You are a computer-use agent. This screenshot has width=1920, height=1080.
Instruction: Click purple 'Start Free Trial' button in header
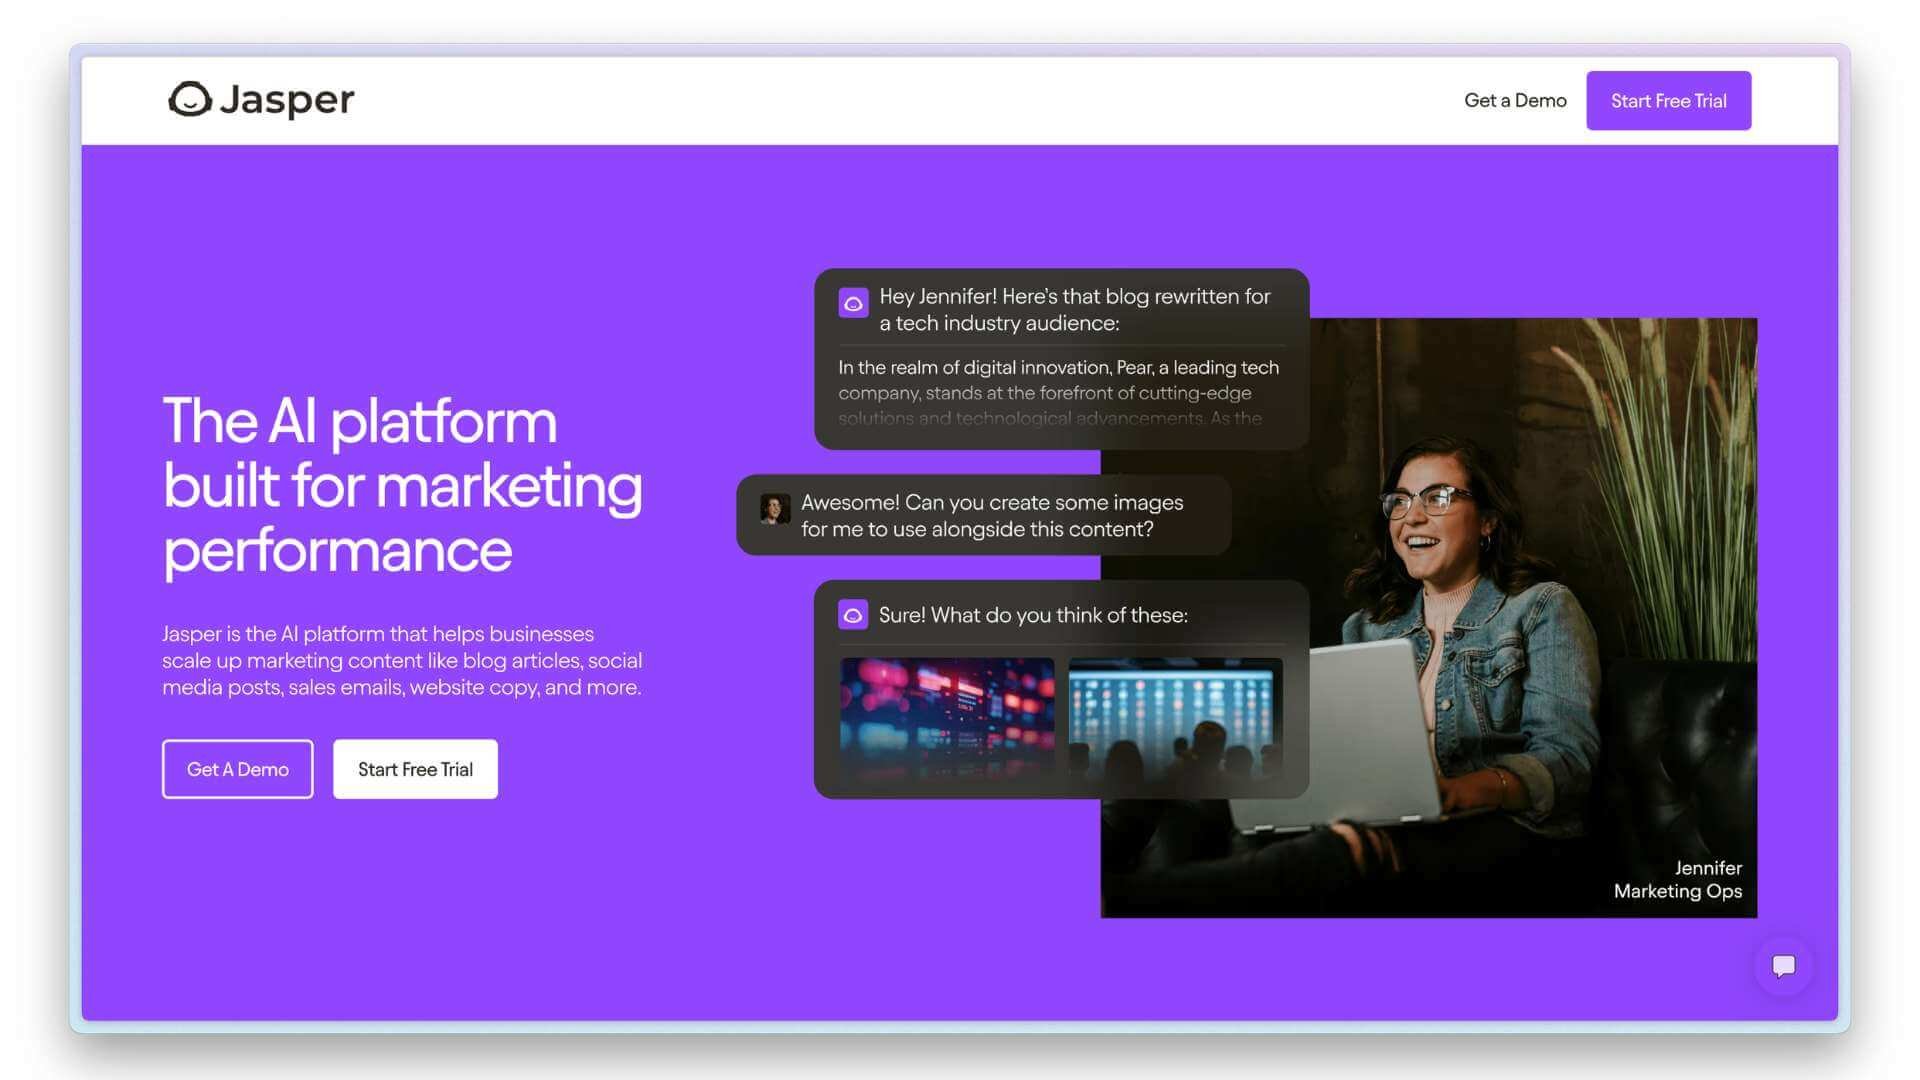pos(1668,100)
